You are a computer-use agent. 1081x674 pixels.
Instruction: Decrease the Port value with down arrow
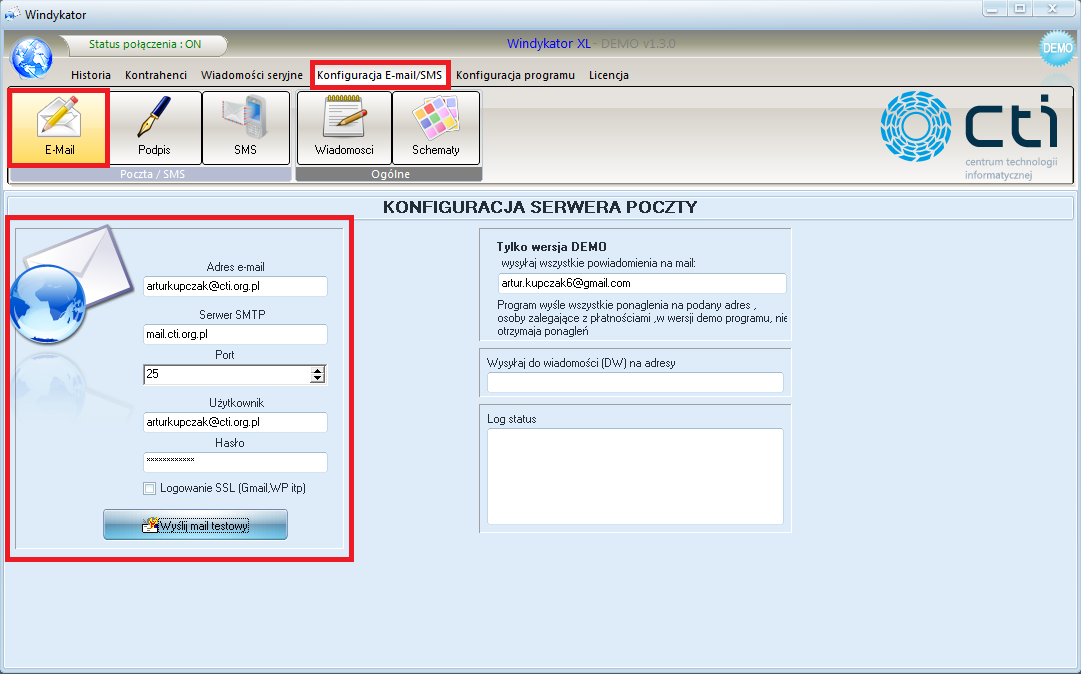[x=317, y=378]
